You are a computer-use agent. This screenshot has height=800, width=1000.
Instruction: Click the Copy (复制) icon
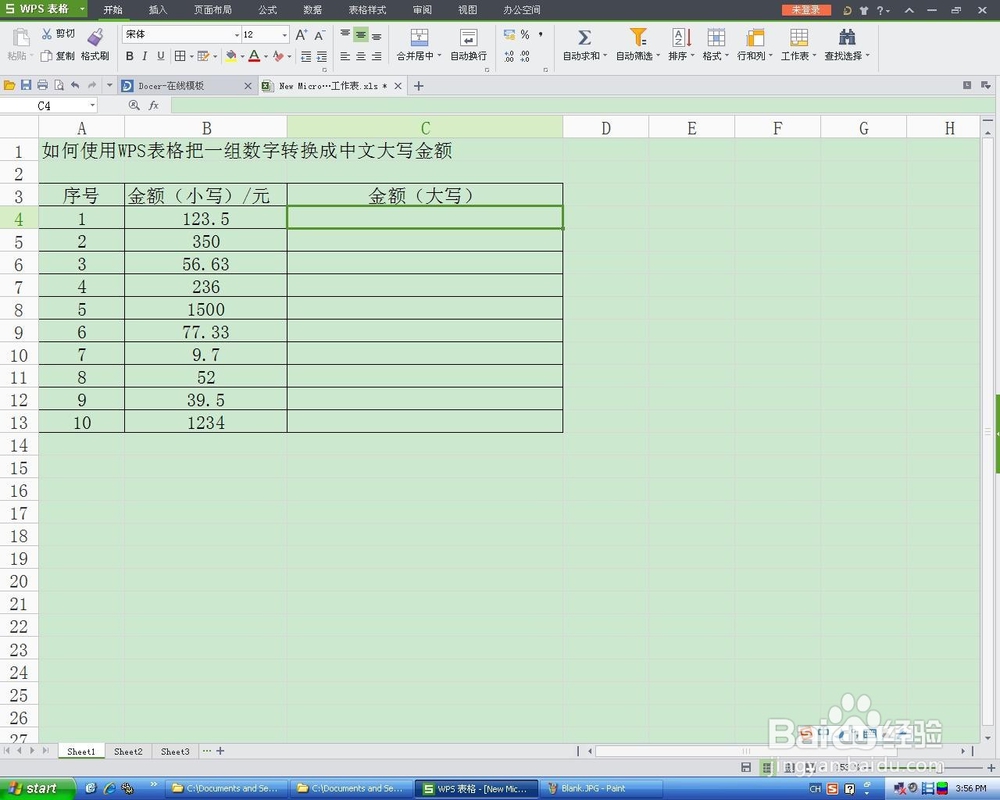click(x=46, y=55)
